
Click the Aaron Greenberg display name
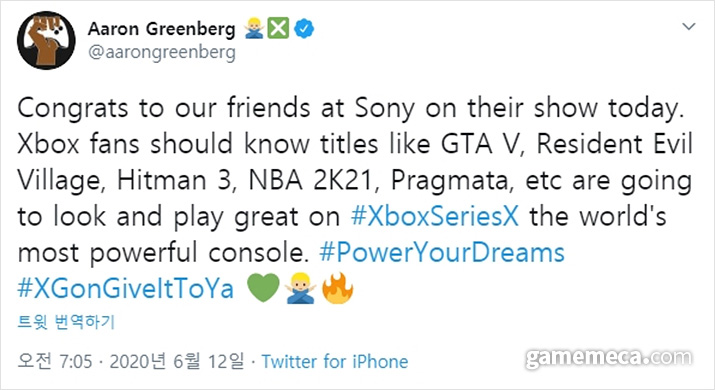pos(161,29)
